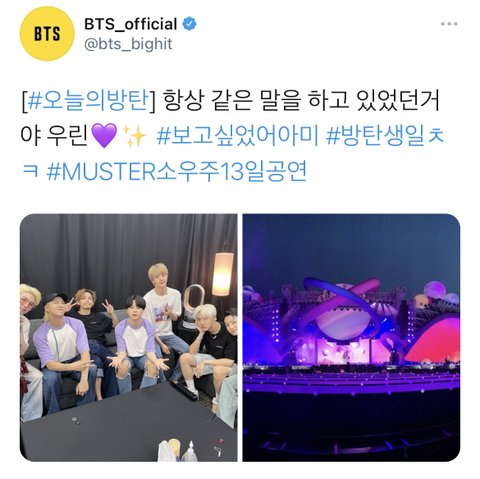This screenshot has width=480, height=479.
Task: Click the text 야 우린
Action: pos(54,136)
